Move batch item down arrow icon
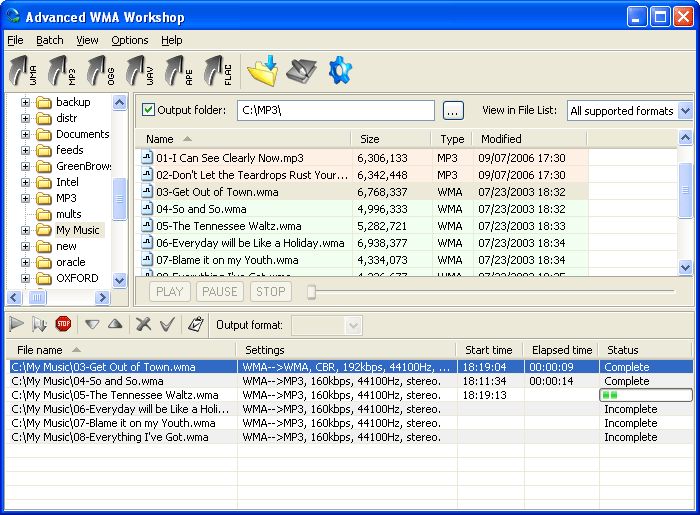700x515 pixels. [92, 324]
